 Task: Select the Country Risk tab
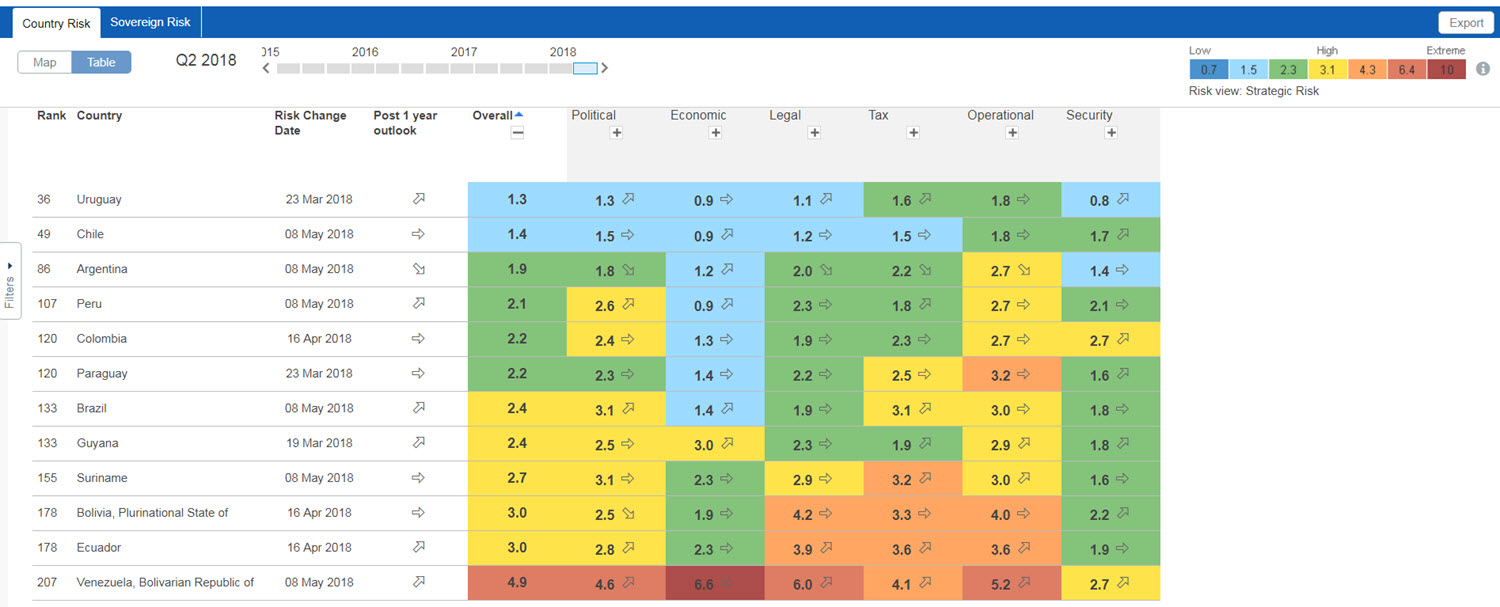[x=56, y=22]
